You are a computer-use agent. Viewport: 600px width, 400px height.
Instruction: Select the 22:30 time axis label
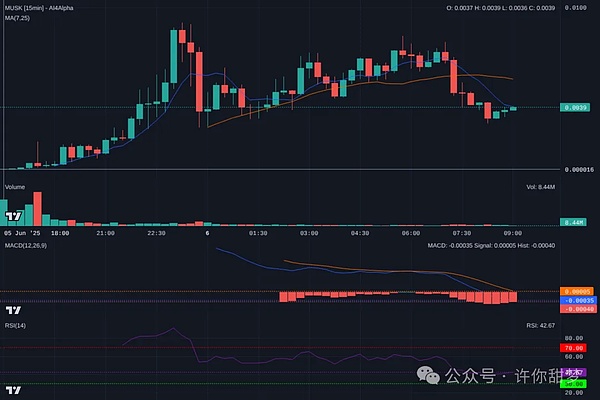coord(156,233)
